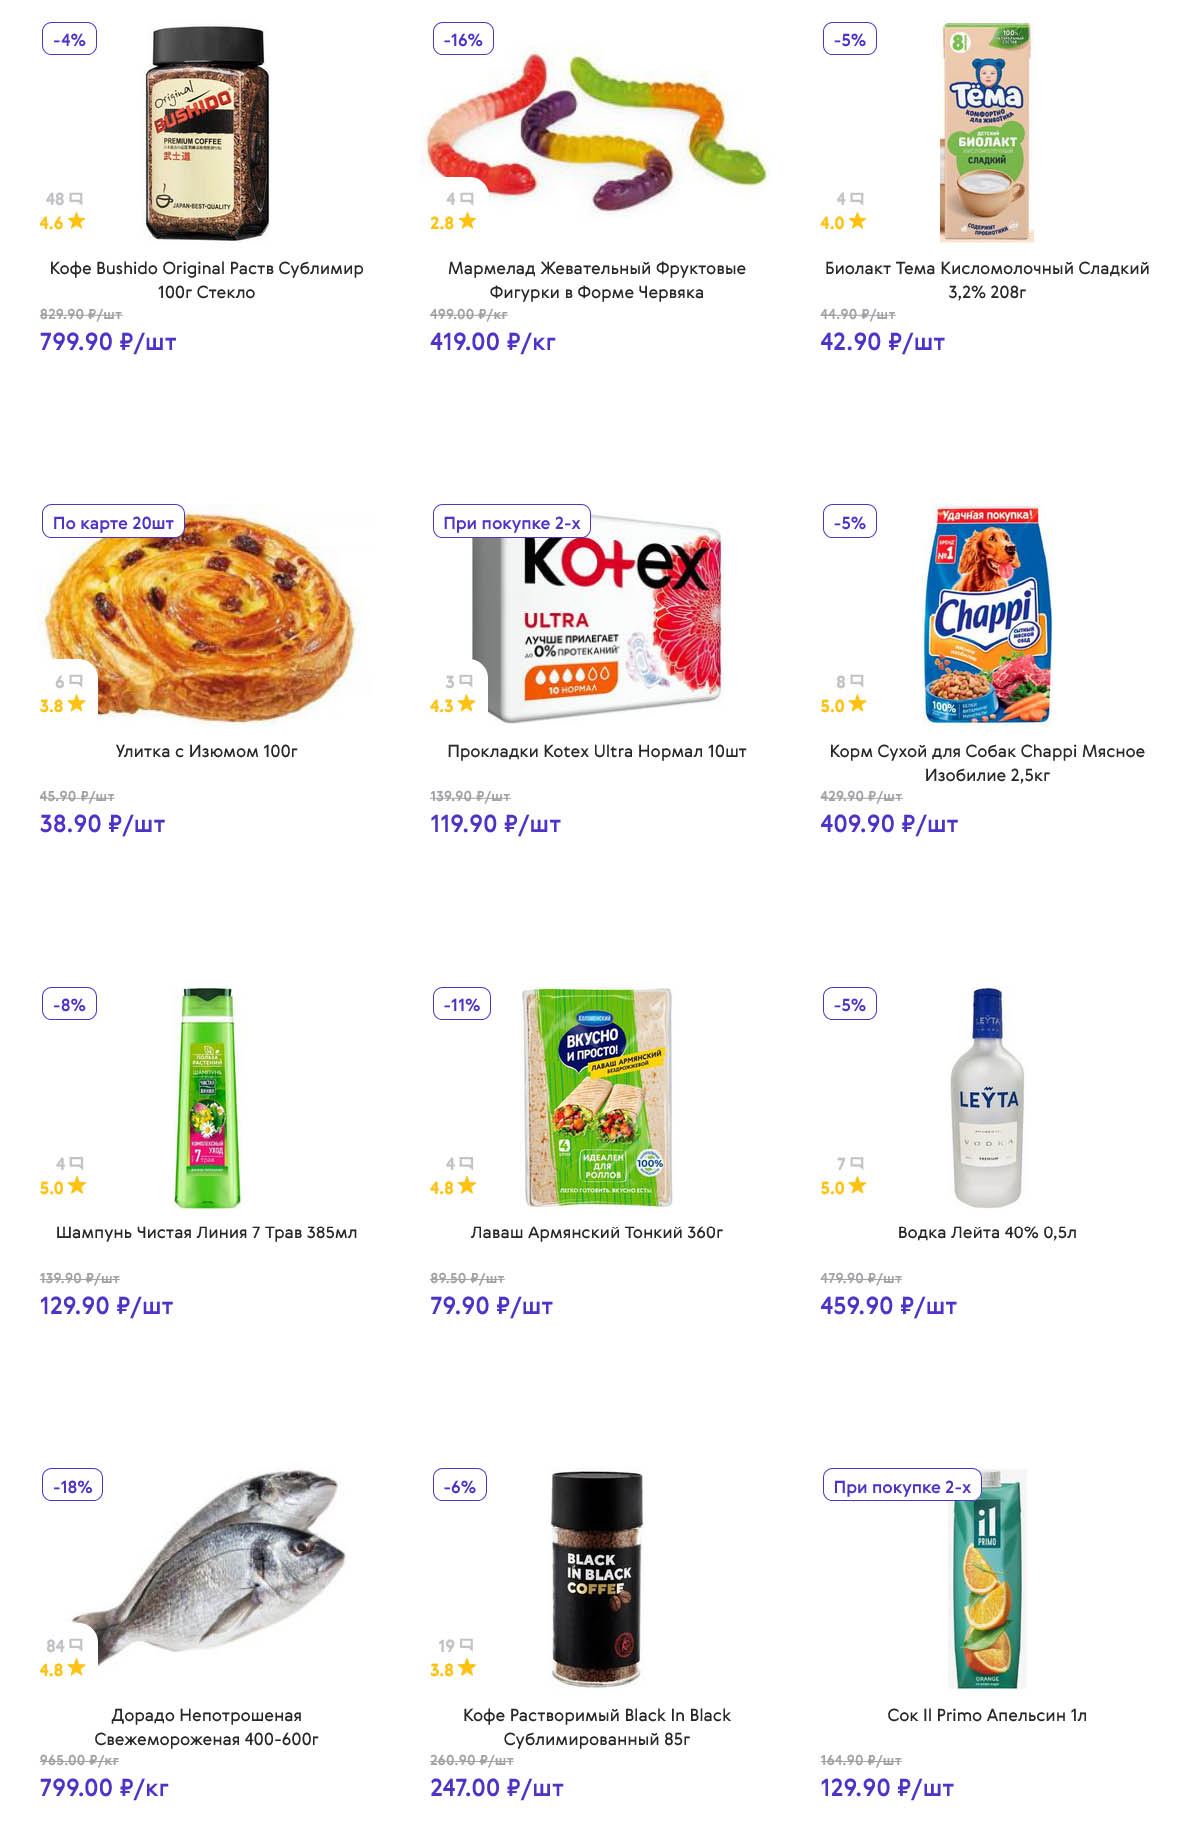Open the Armenian lavash product photo
1185x1839 pixels.
tap(597, 1098)
